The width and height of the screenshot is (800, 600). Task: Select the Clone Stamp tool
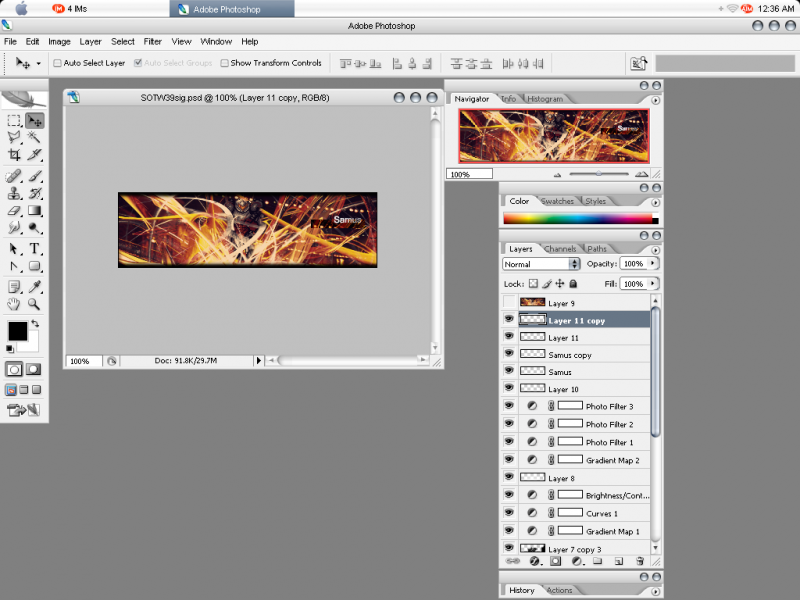14,193
